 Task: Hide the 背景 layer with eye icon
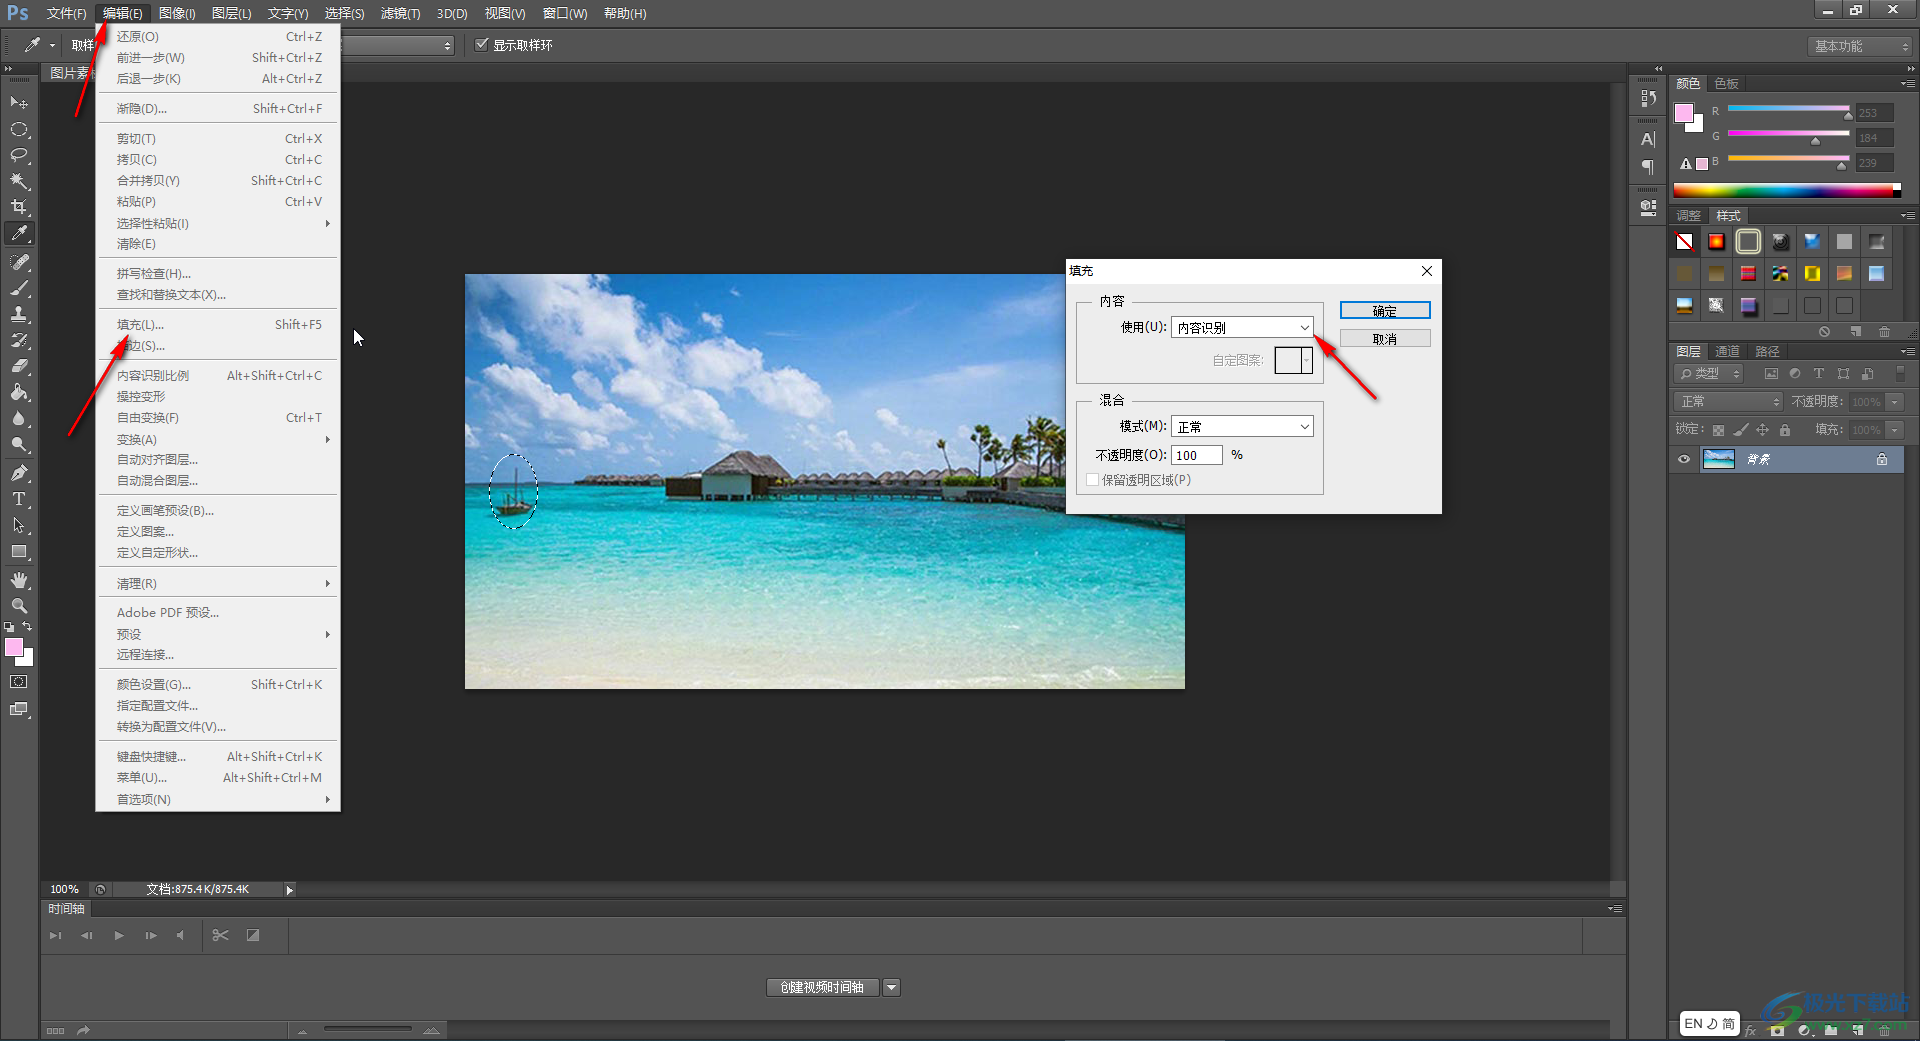(x=1684, y=459)
